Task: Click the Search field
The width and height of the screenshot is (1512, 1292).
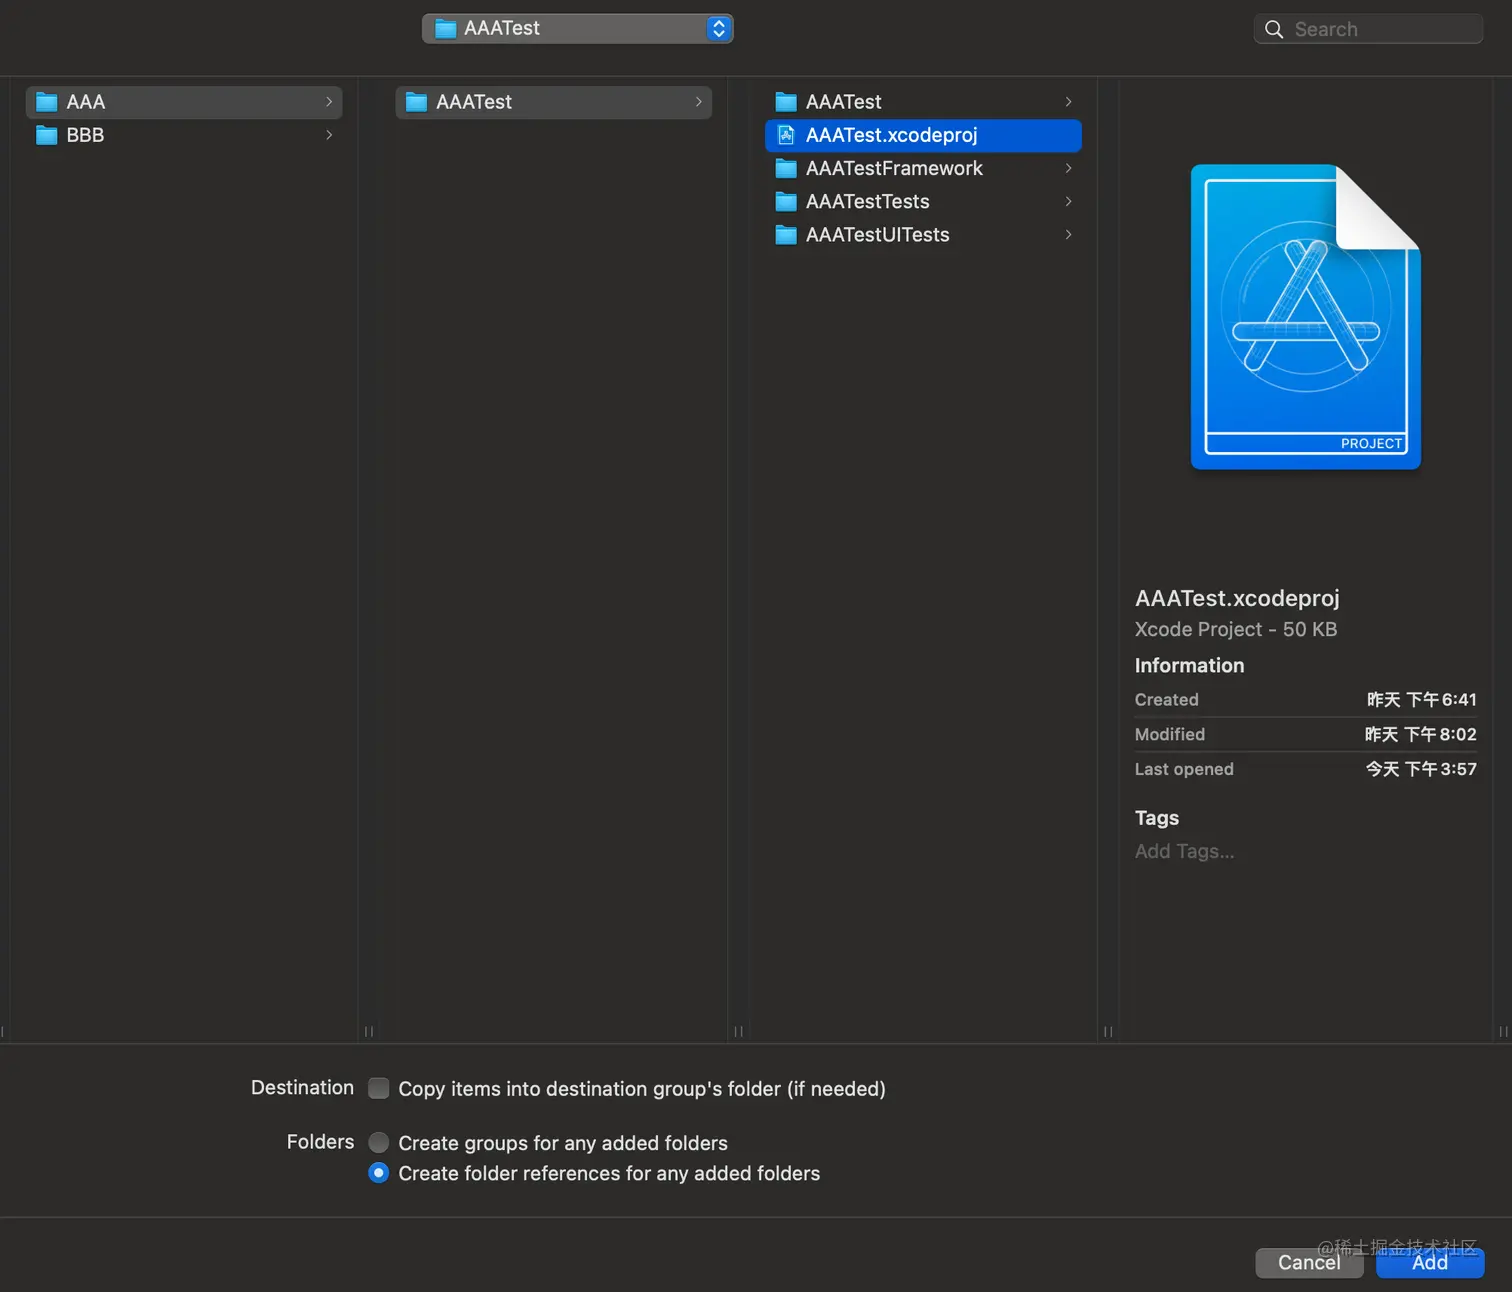Action: [x=1368, y=29]
